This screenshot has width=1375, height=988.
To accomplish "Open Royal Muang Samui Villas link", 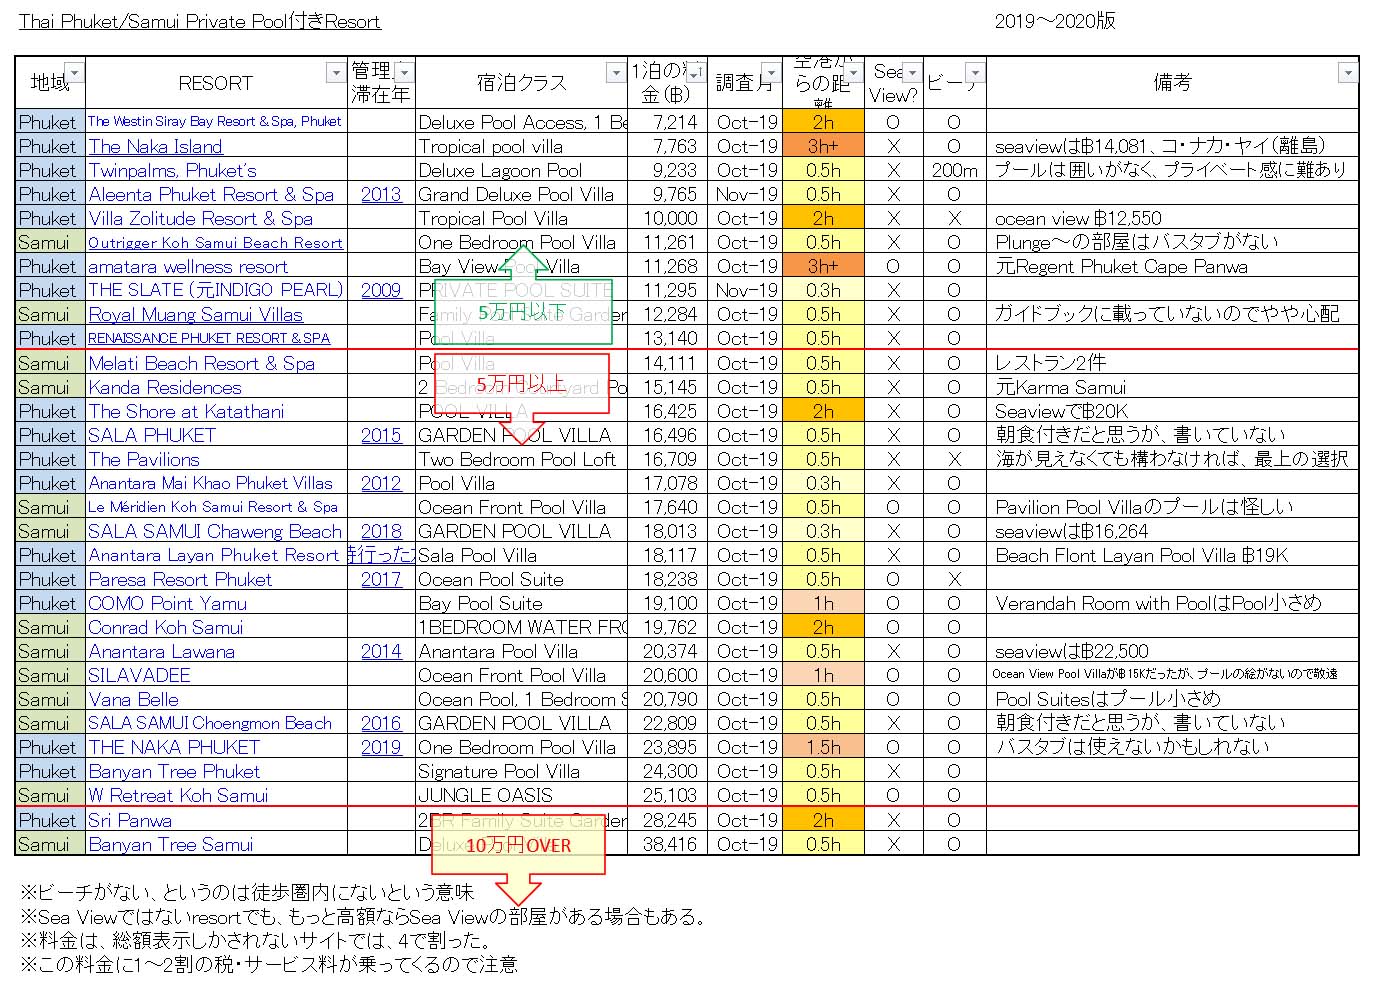I will [x=195, y=314].
